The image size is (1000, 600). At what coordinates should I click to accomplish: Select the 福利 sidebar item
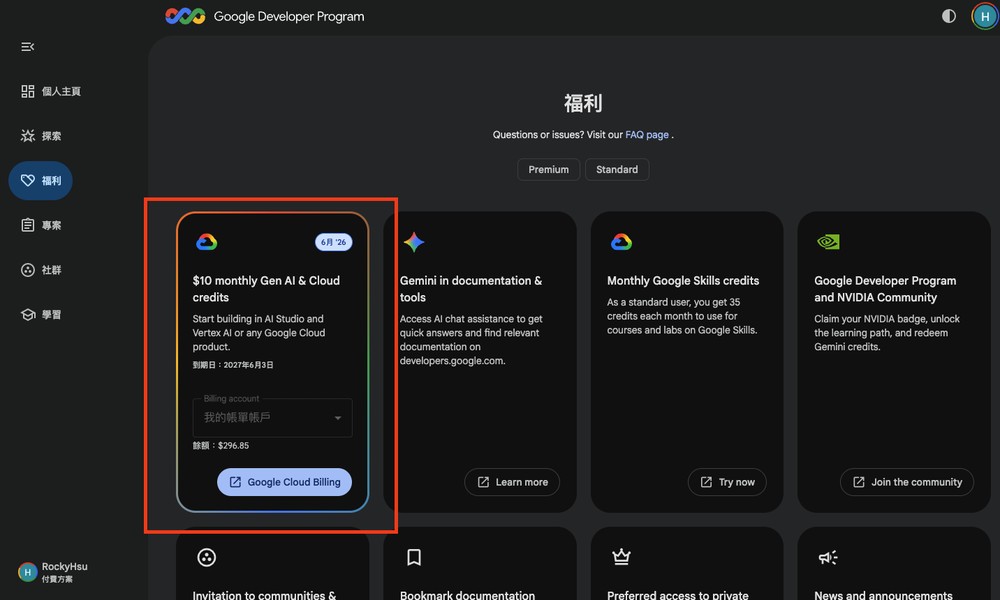click(41, 180)
